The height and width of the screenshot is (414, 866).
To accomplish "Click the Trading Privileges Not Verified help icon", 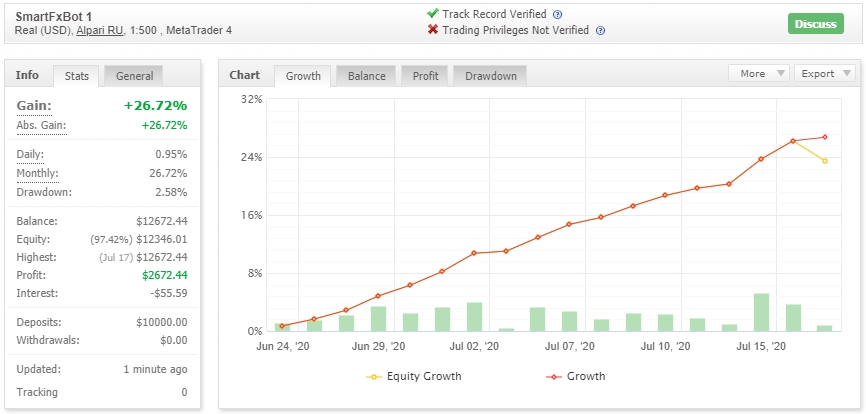I will 600,31.
